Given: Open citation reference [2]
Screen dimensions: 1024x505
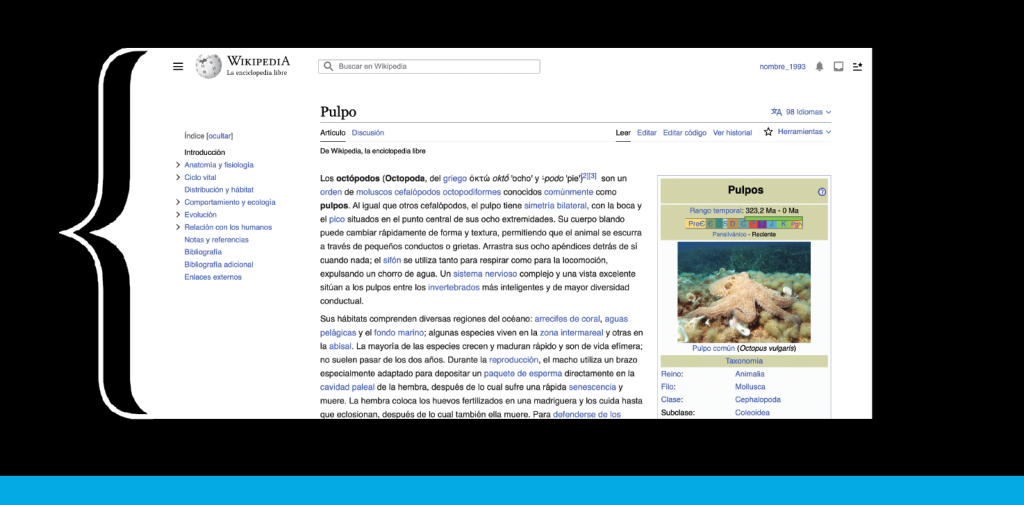Looking at the screenshot, I should point(584,176).
